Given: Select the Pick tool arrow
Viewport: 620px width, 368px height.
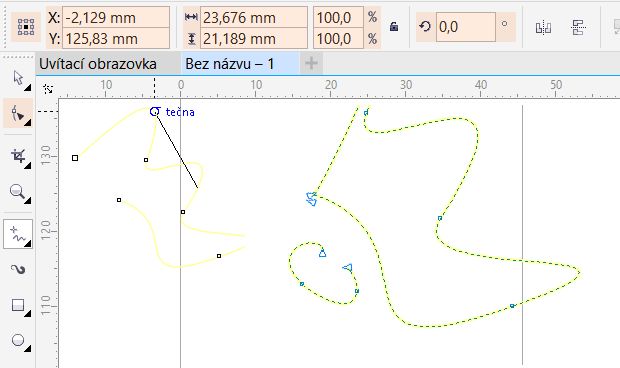Looking at the screenshot, I should pos(18,77).
